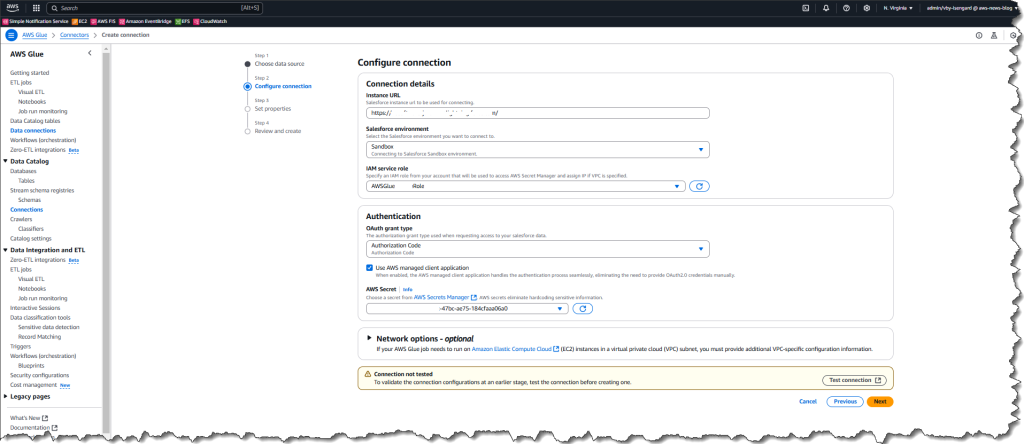This screenshot has width=1024, height=444.
Task: Open the console settings gear
Action: 867,8
